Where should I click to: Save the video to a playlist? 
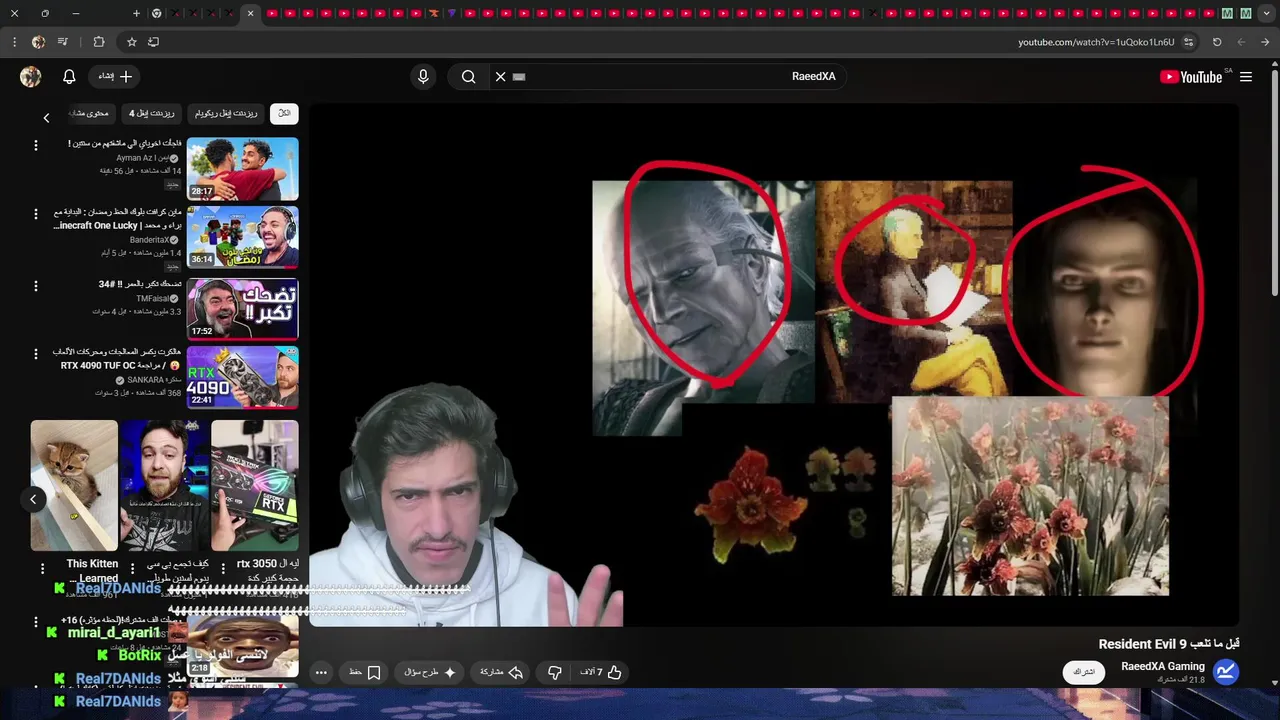[x=365, y=673]
